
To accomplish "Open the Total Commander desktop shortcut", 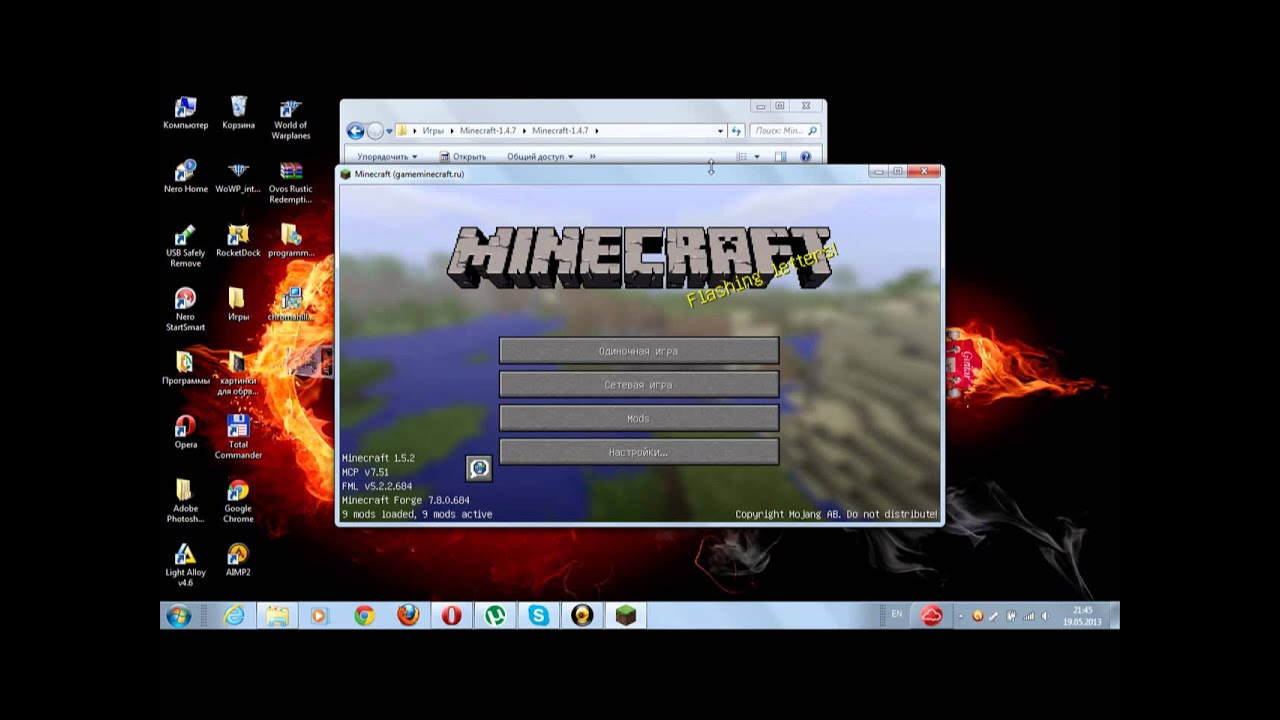I will pyautogui.click(x=238, y=438).
